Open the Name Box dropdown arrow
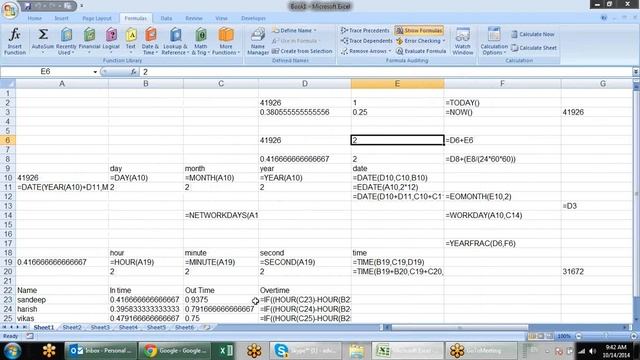 95,72
